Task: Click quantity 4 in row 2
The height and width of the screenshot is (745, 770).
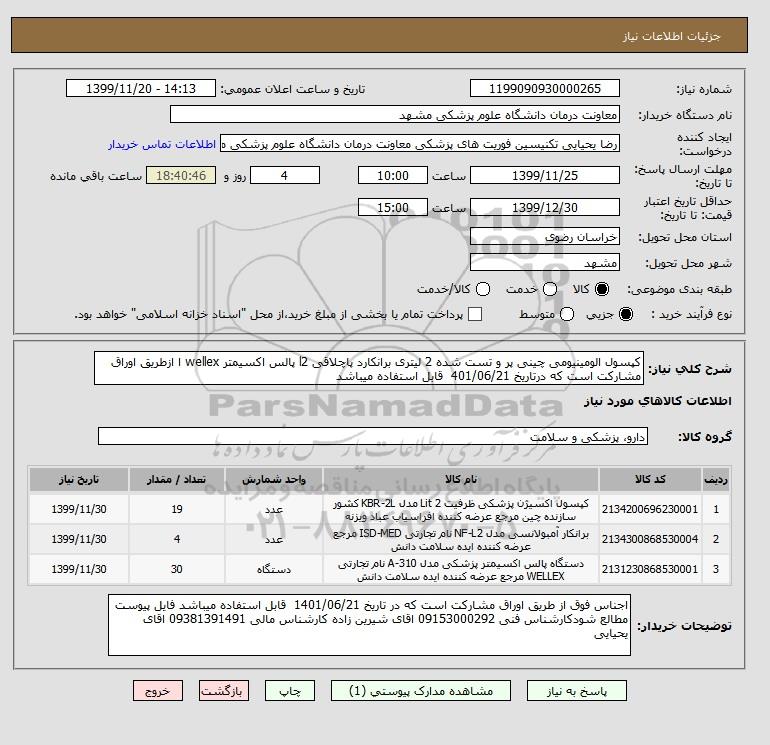Action: click(x=177, y=539)
